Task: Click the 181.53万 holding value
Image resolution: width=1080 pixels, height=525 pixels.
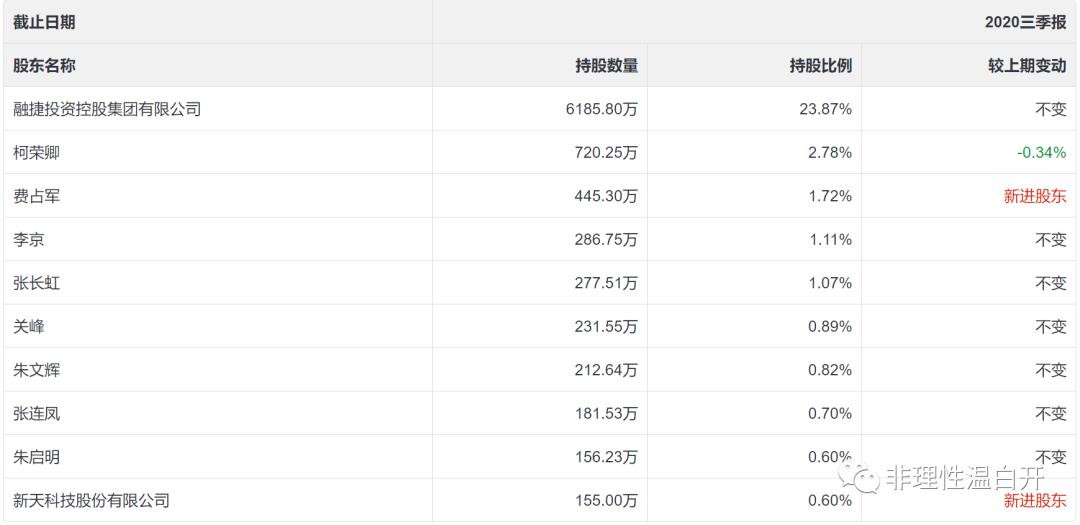Action: click(606, 413)
